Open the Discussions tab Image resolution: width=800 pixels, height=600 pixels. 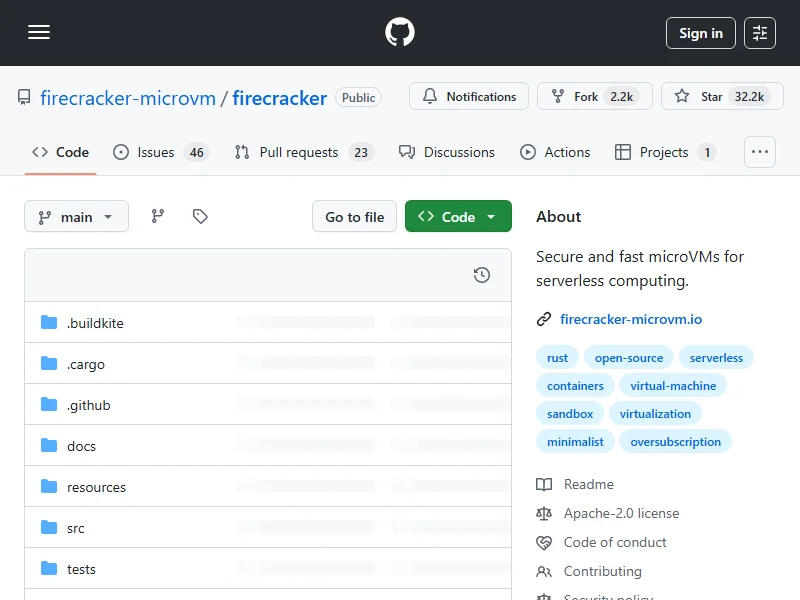pos(447,152)
